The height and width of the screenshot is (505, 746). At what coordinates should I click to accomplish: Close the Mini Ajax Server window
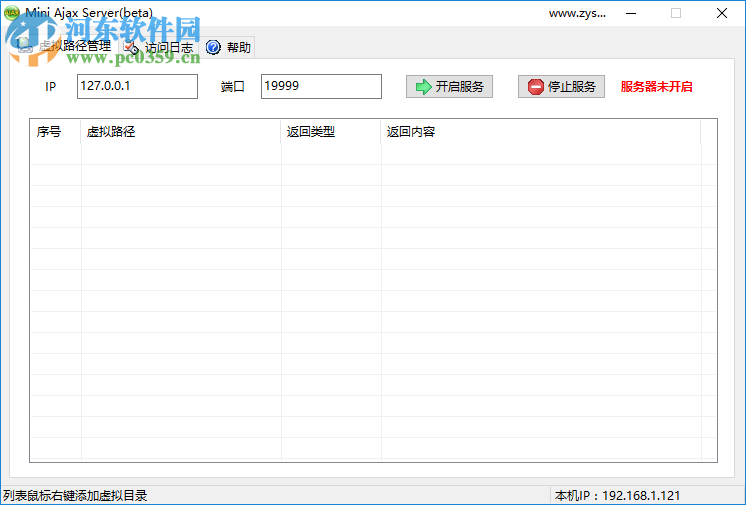pyautogui.click(x=722, y=13)
